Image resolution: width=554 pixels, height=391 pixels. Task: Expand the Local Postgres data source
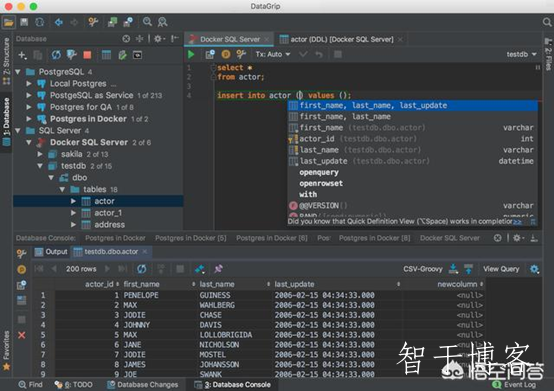pyautogui.click(x=29, y=84)
